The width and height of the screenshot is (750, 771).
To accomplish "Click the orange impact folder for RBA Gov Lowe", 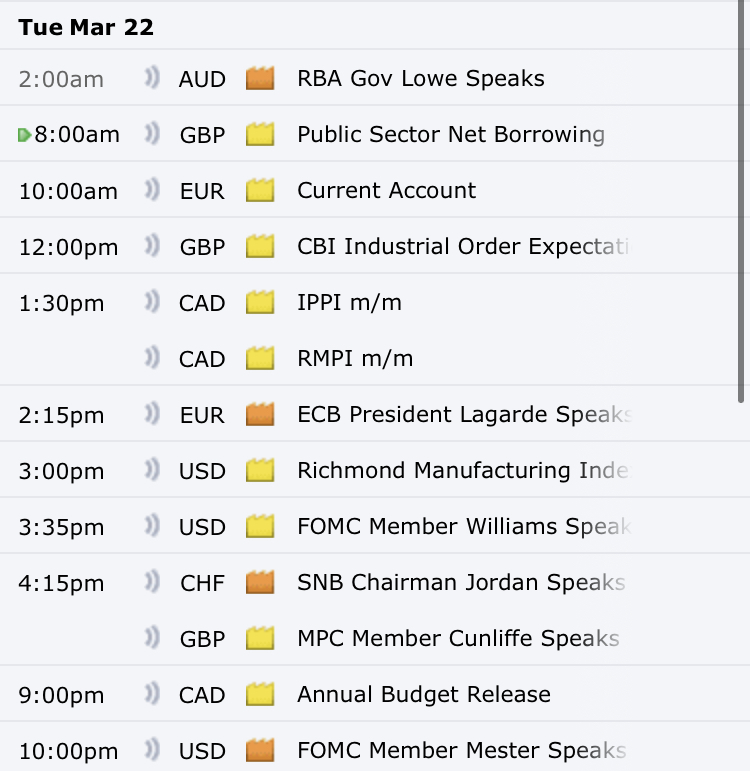I will (260, 78).
